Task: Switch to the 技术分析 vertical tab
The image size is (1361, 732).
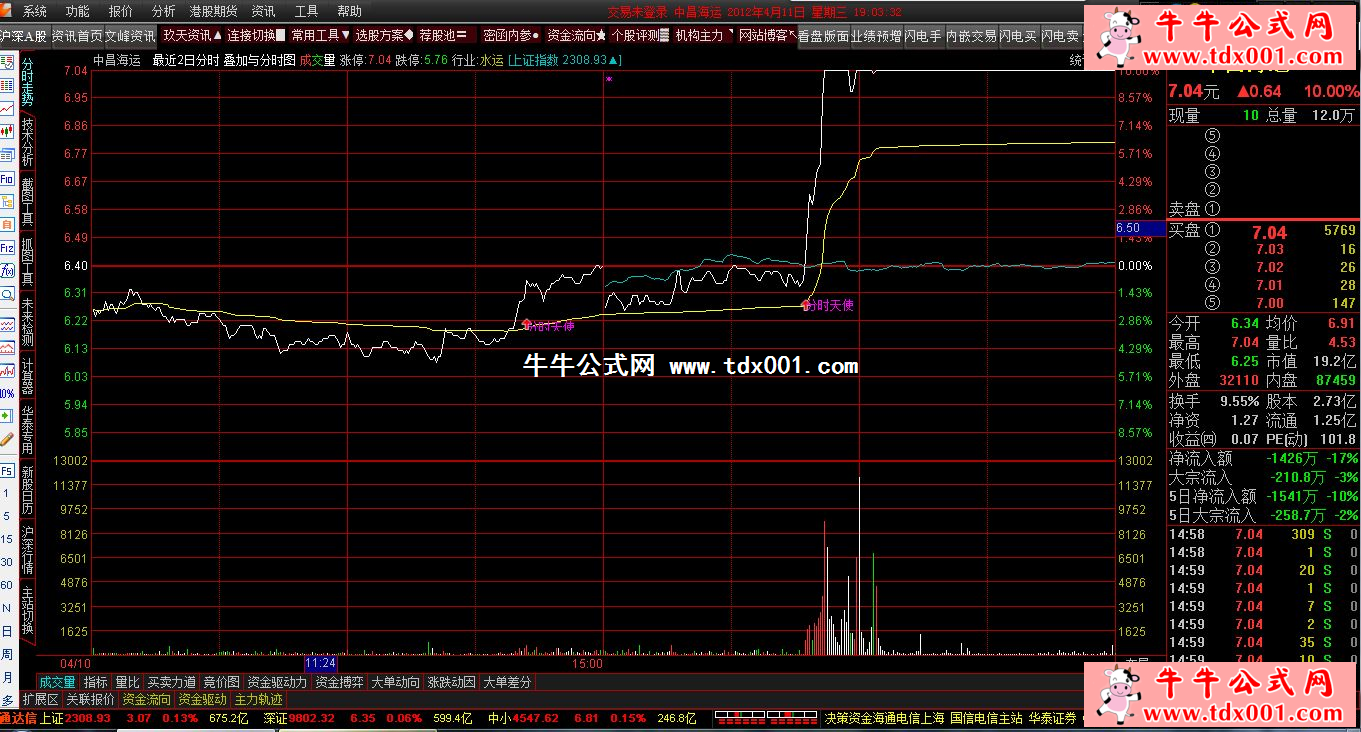Action: click(x=27, y=142)
